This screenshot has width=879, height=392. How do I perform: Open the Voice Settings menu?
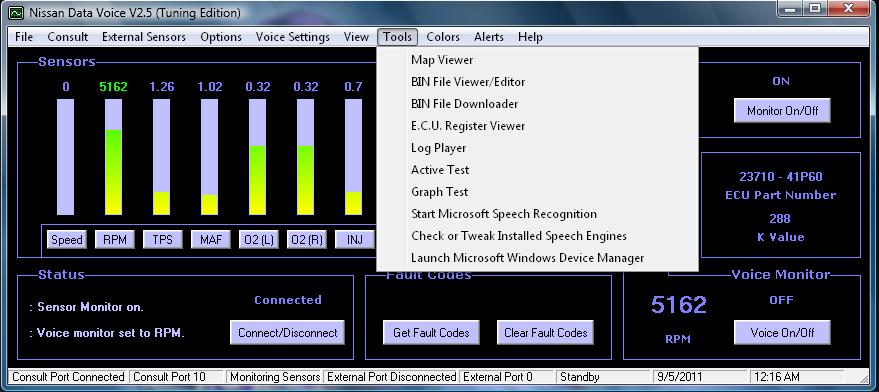(293, 37)
